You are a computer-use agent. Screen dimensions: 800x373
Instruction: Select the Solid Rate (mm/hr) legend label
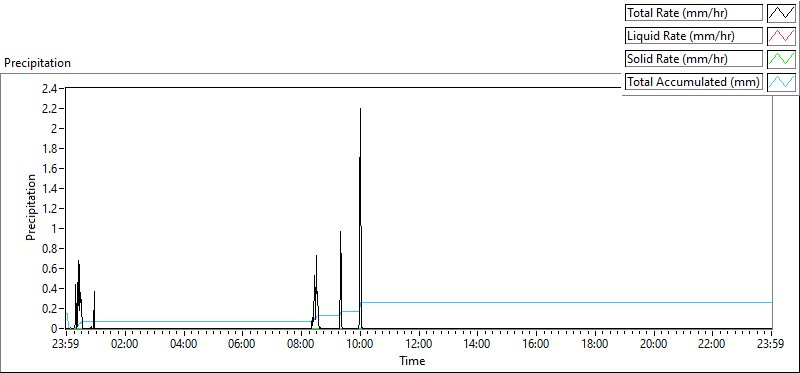pos(694,59)
